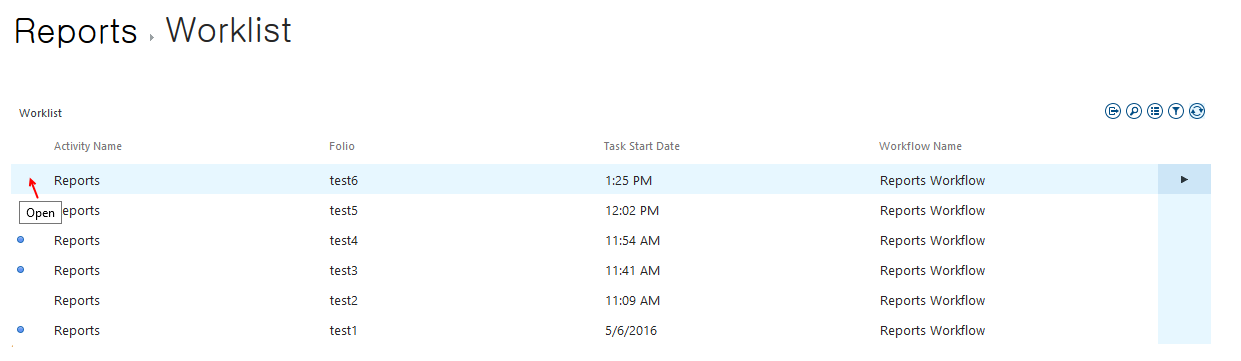Open the filter funnel icon
Image resolution: width=1241 pixels, height=361 pixels.
coord(1176,111)
